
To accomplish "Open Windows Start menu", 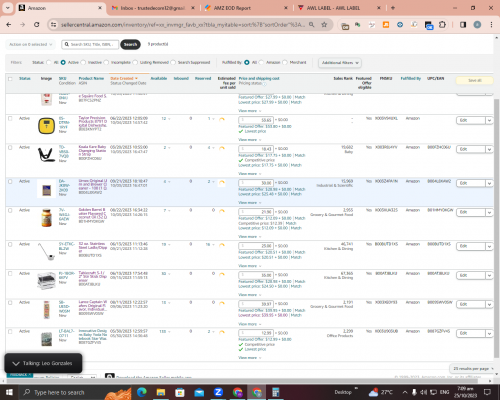I will pyautogui.click(x=9, y=392).
